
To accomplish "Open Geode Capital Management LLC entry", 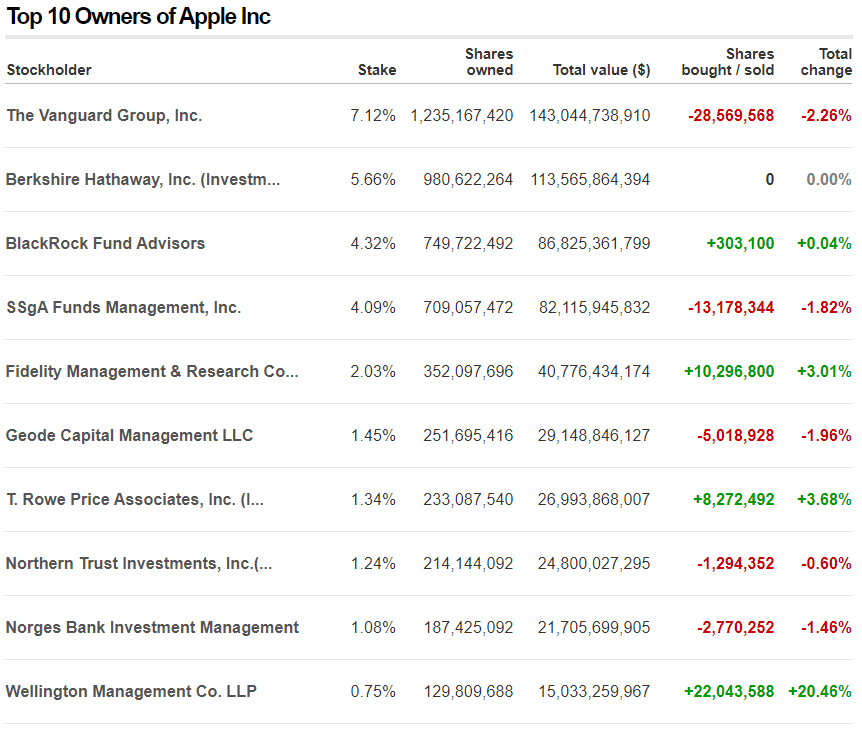I will (130, 435).
